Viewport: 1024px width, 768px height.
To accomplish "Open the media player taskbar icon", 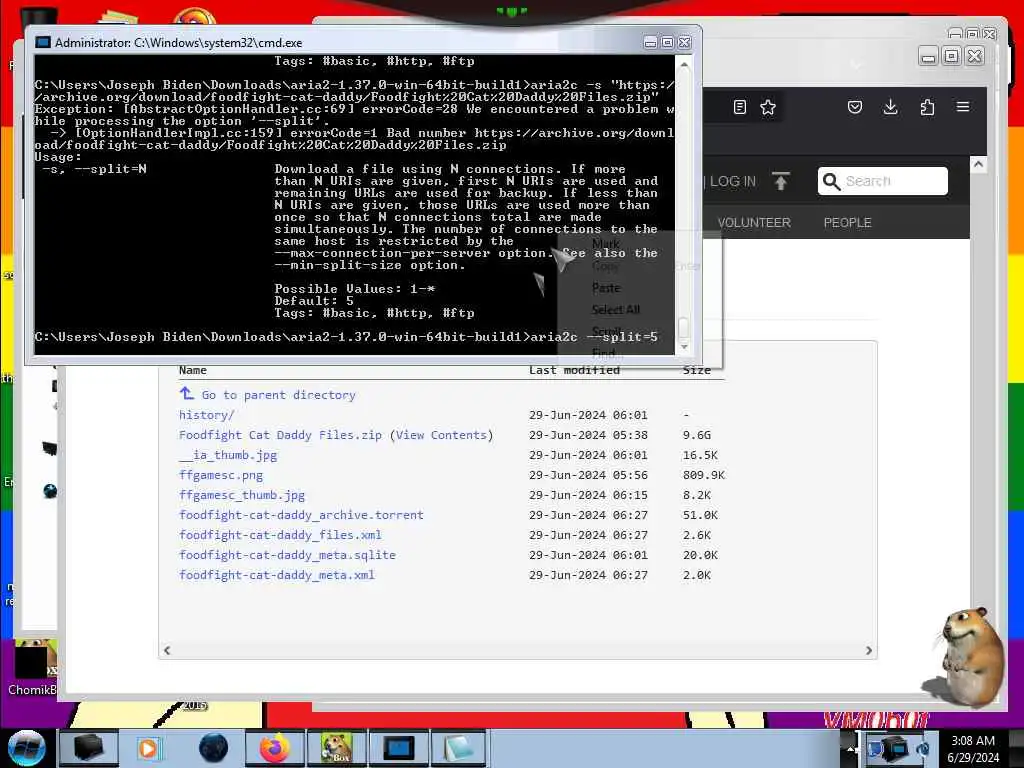I will point(149,748).
